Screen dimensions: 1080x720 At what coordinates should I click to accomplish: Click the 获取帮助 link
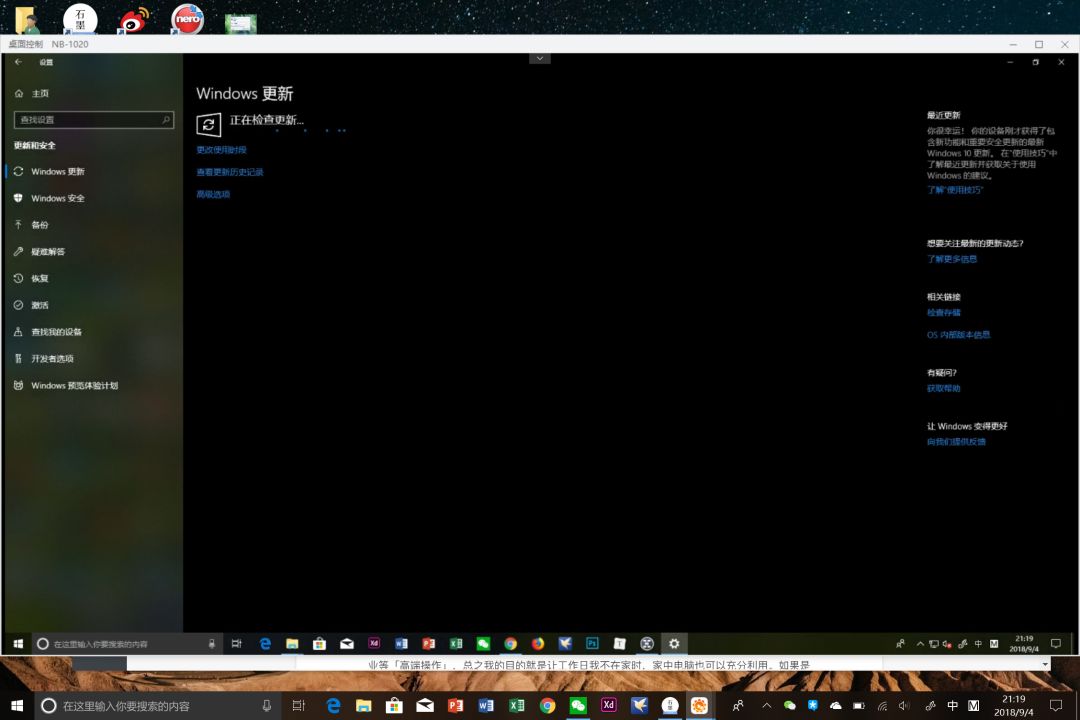(x=943, y=389)
